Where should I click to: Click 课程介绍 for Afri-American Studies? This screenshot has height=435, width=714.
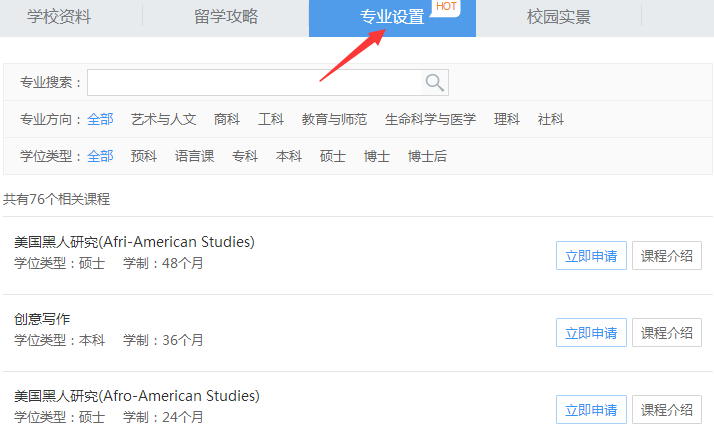pos(667,256)
